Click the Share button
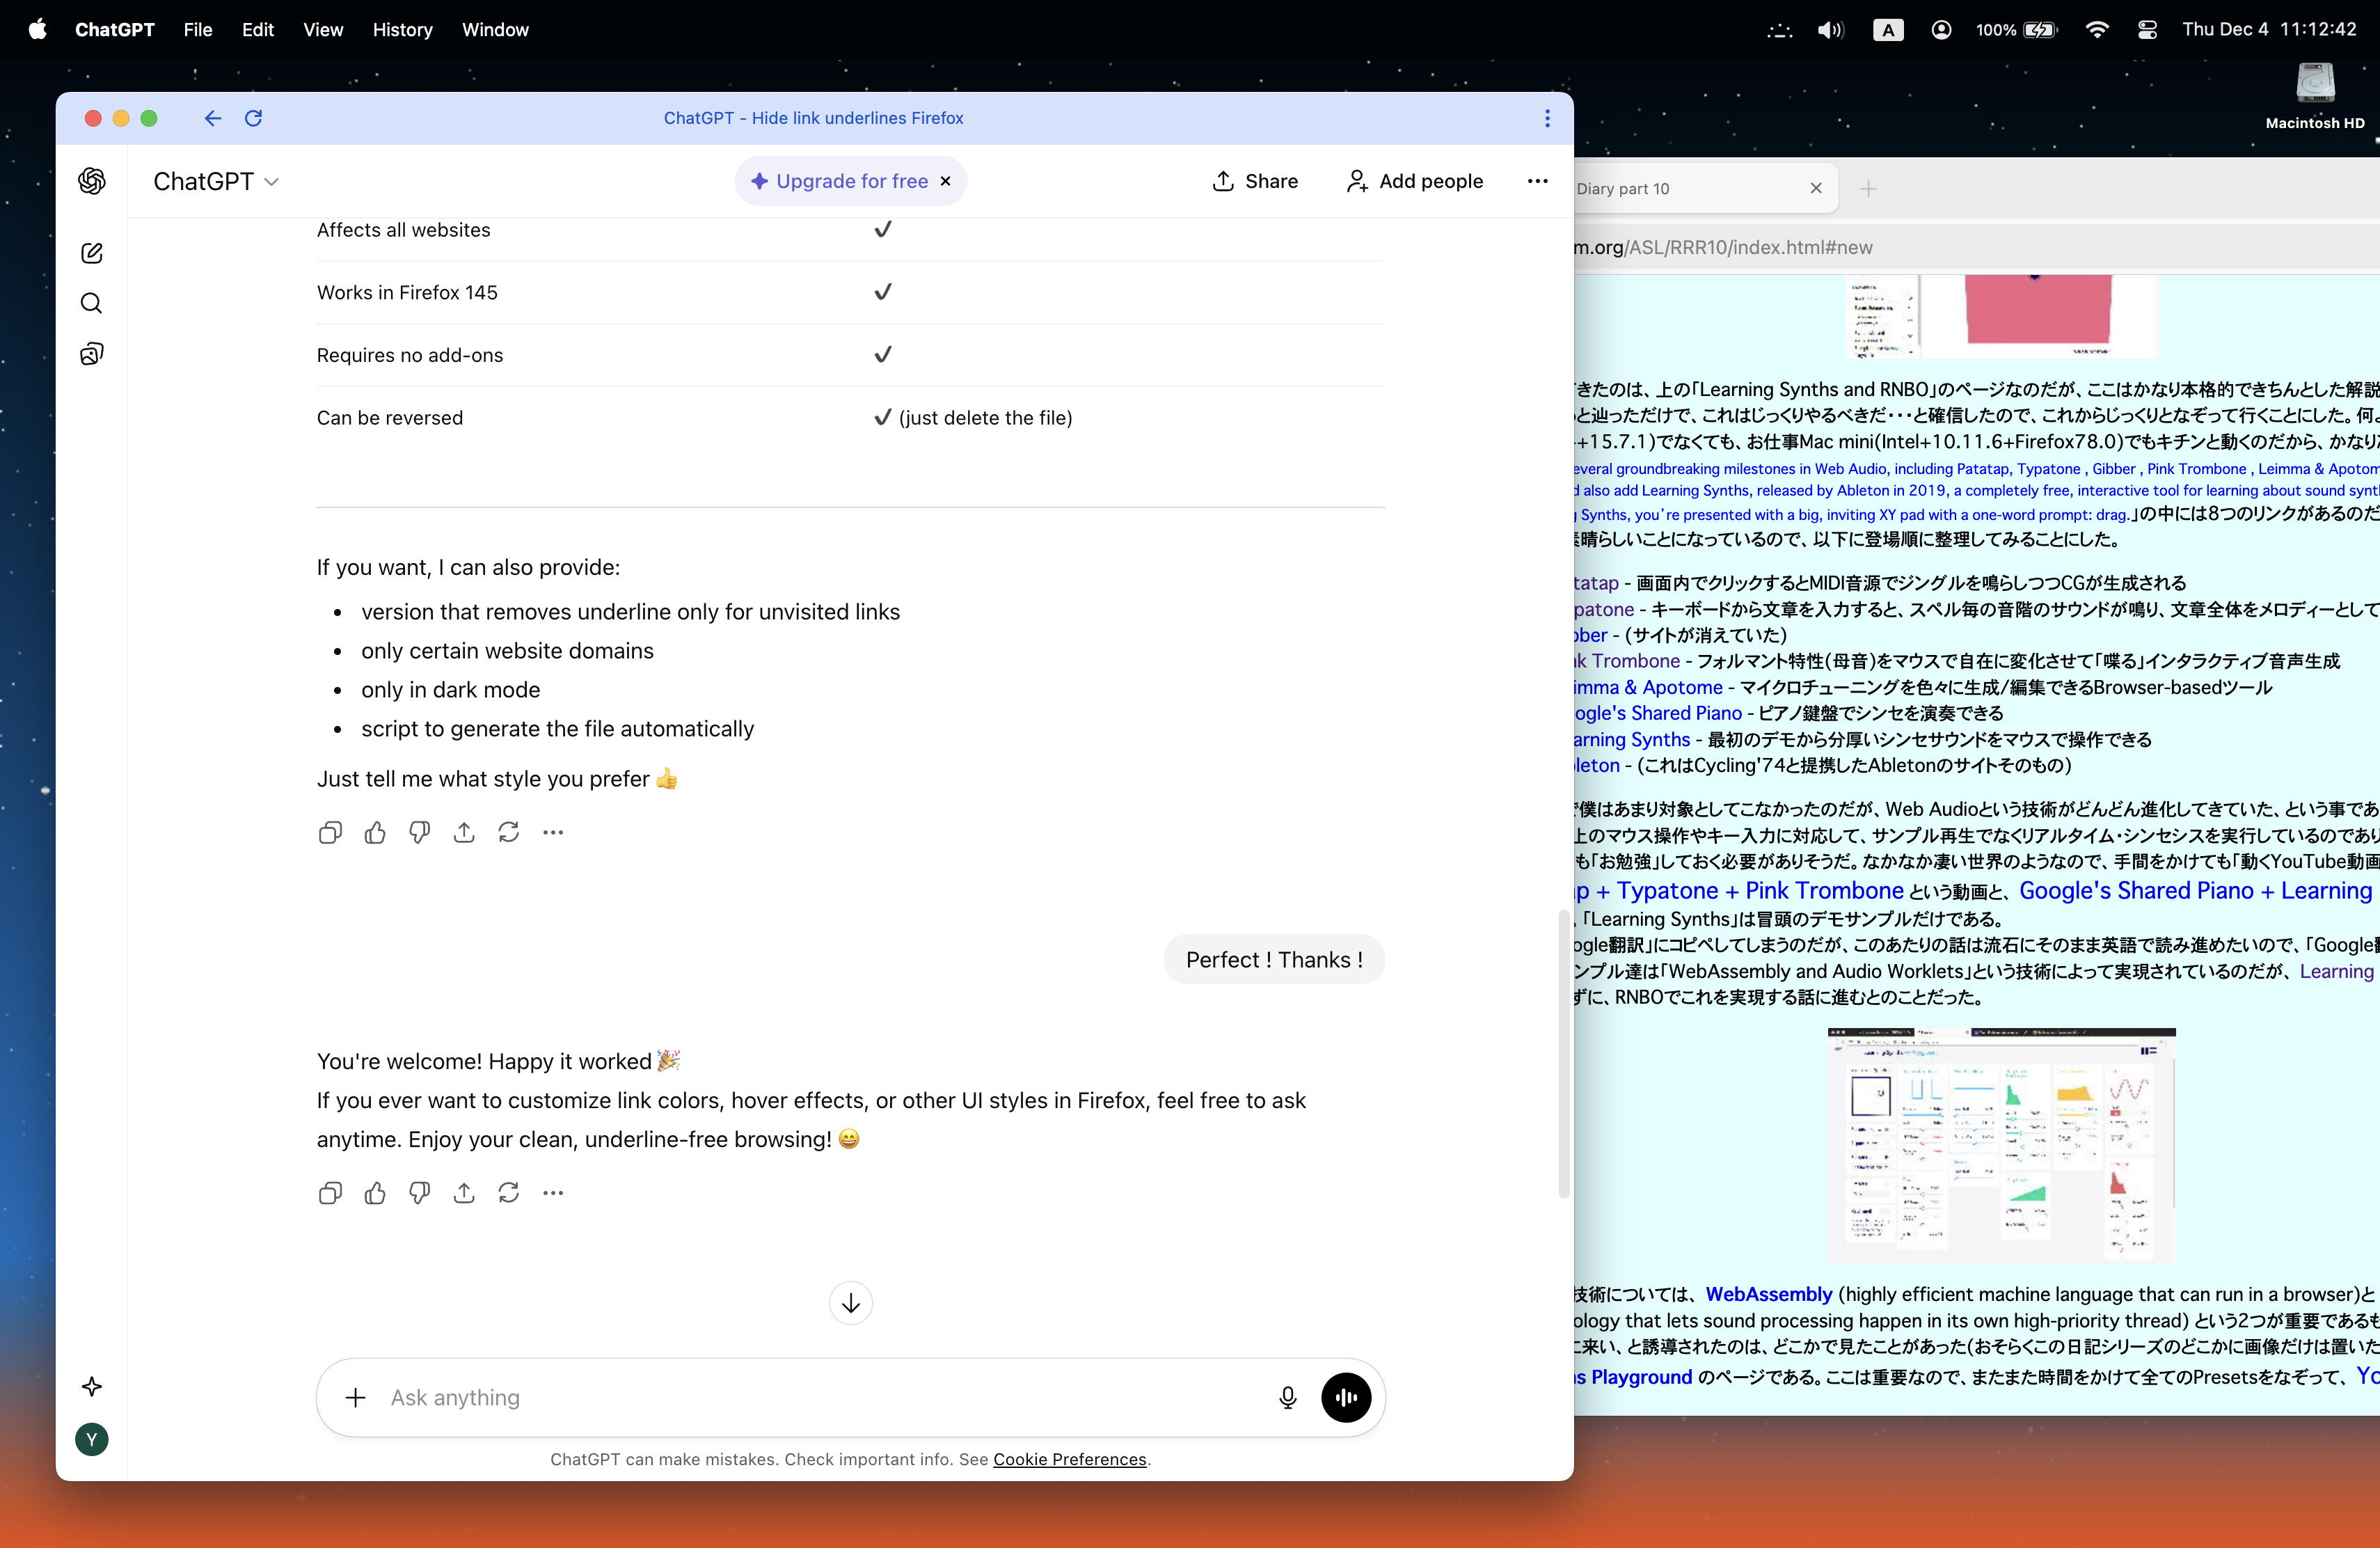This screenshot has height=1548, width=2380. pos(1255,181)
